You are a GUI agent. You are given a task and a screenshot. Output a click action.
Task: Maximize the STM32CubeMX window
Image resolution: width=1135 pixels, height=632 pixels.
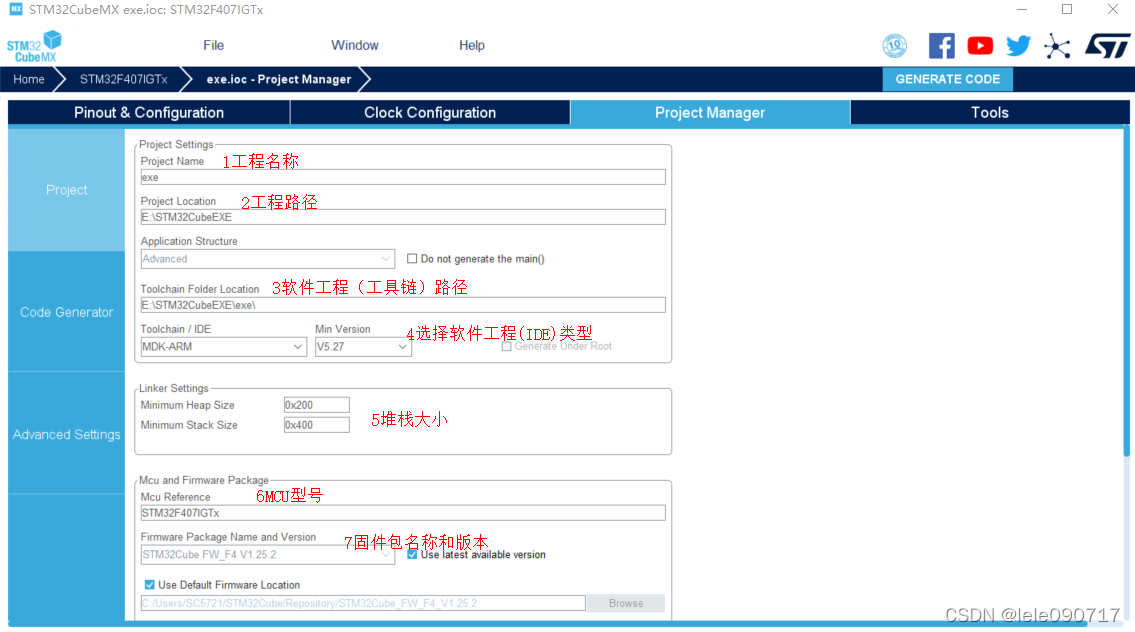click(x=1067, y=9)
